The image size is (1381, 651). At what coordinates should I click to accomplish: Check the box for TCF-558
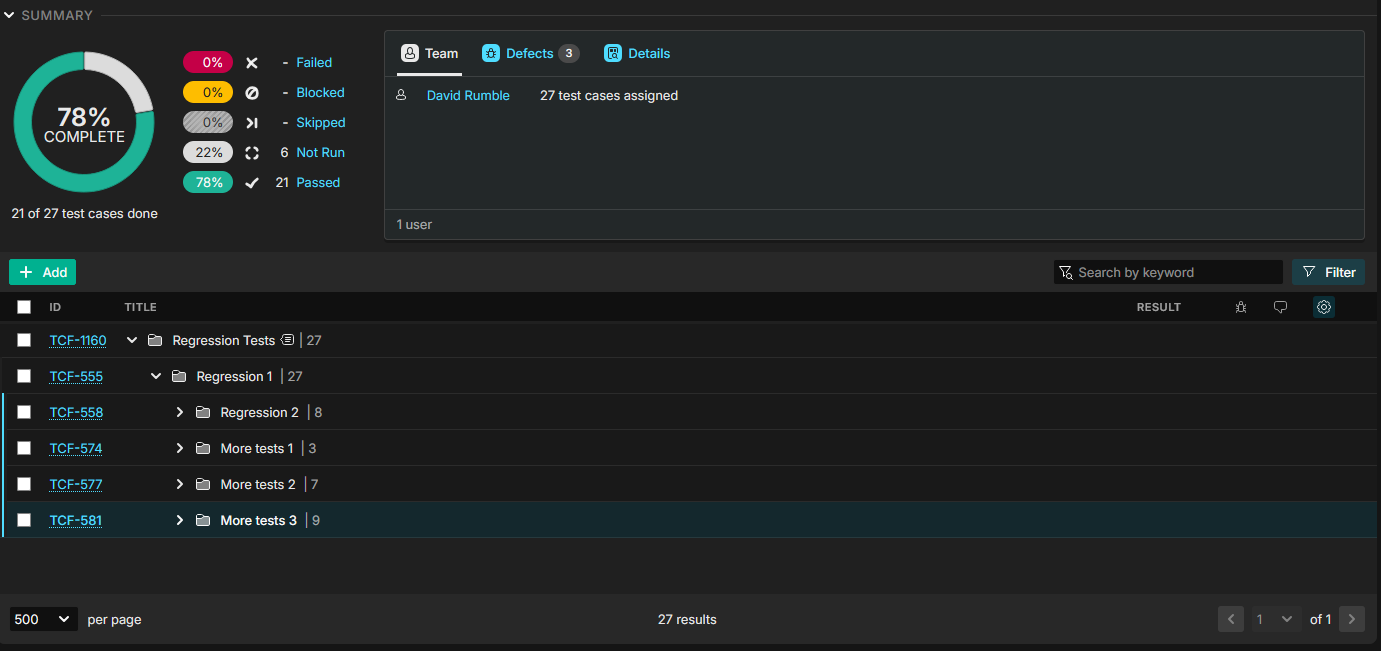(24, 412)
